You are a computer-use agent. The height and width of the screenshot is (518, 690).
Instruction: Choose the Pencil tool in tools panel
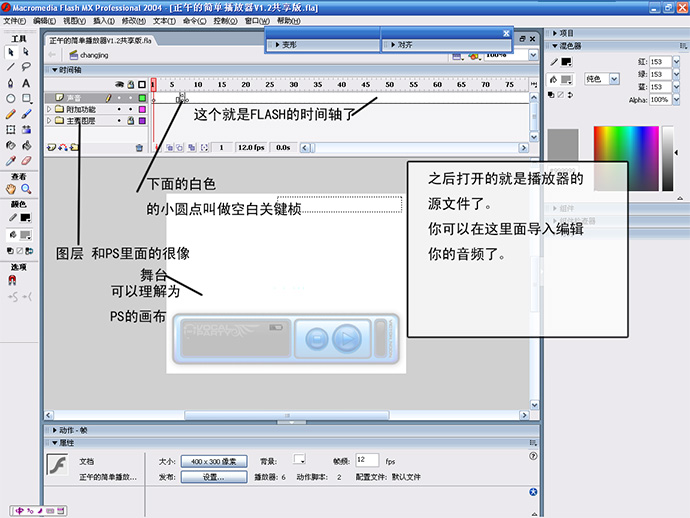click(x=11, y=114)
